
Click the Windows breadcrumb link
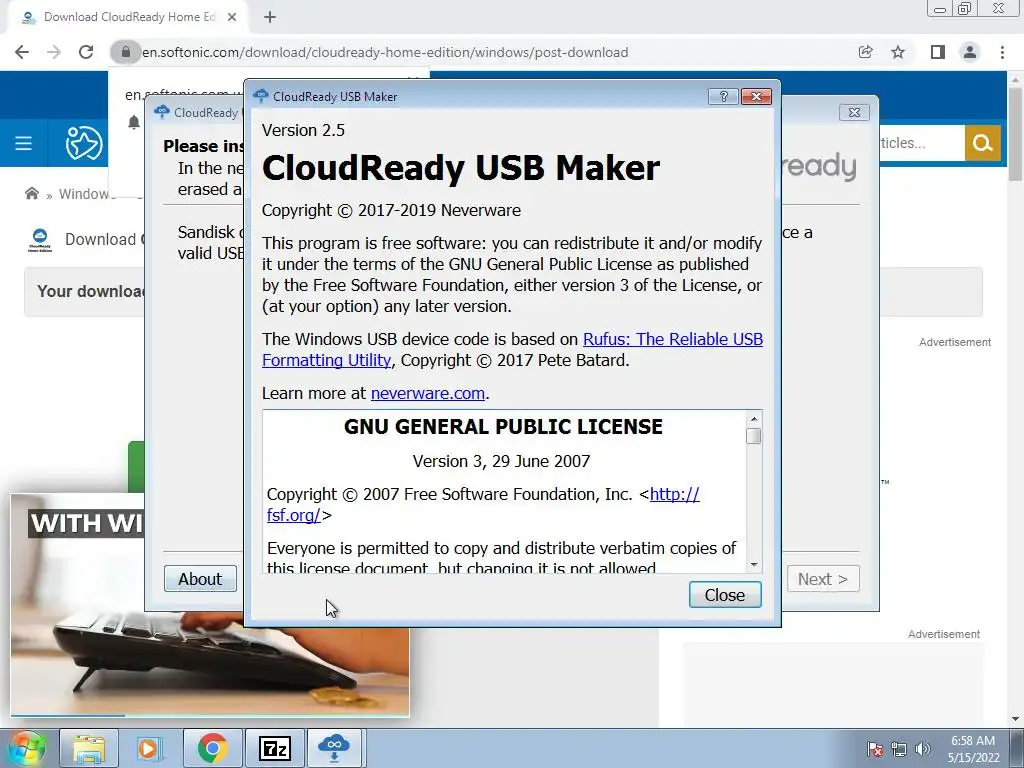coord(86,194)
